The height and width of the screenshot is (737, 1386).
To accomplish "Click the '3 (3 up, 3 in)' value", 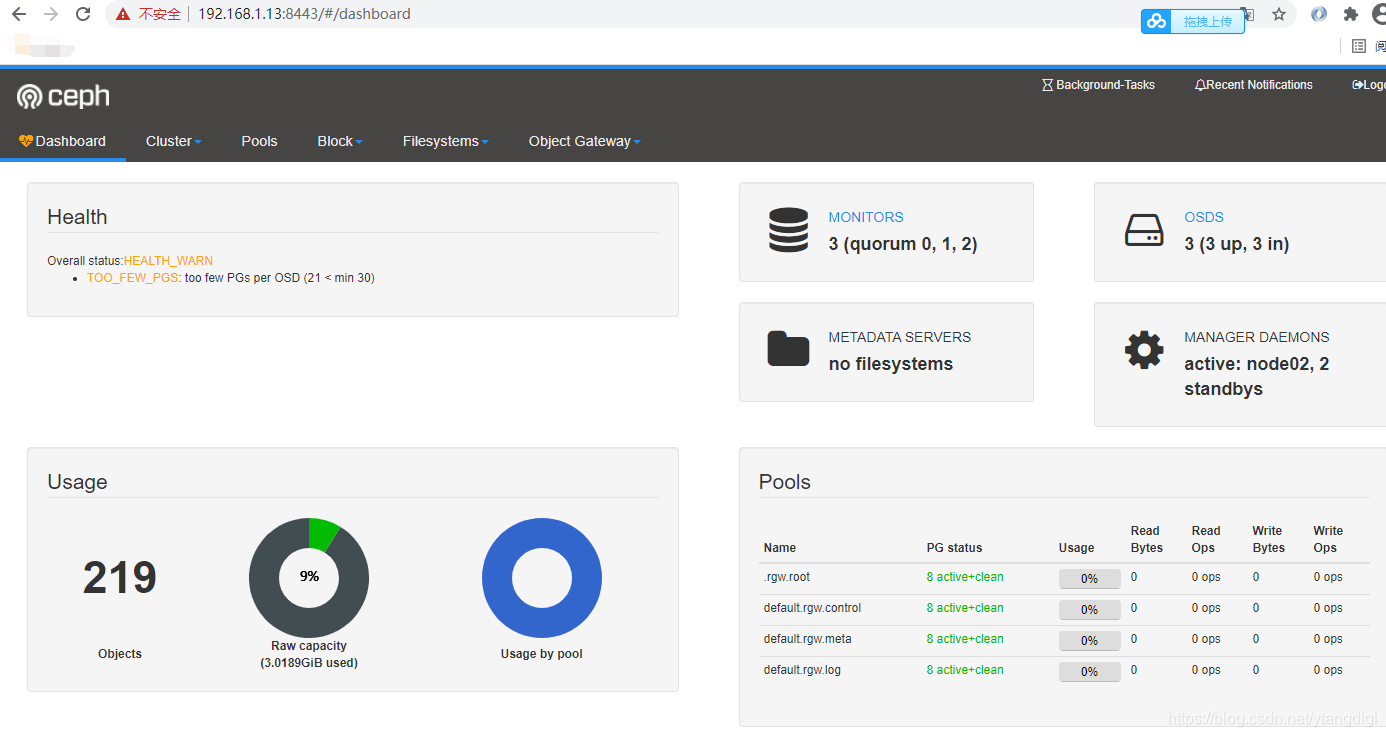I will 1237,244.
